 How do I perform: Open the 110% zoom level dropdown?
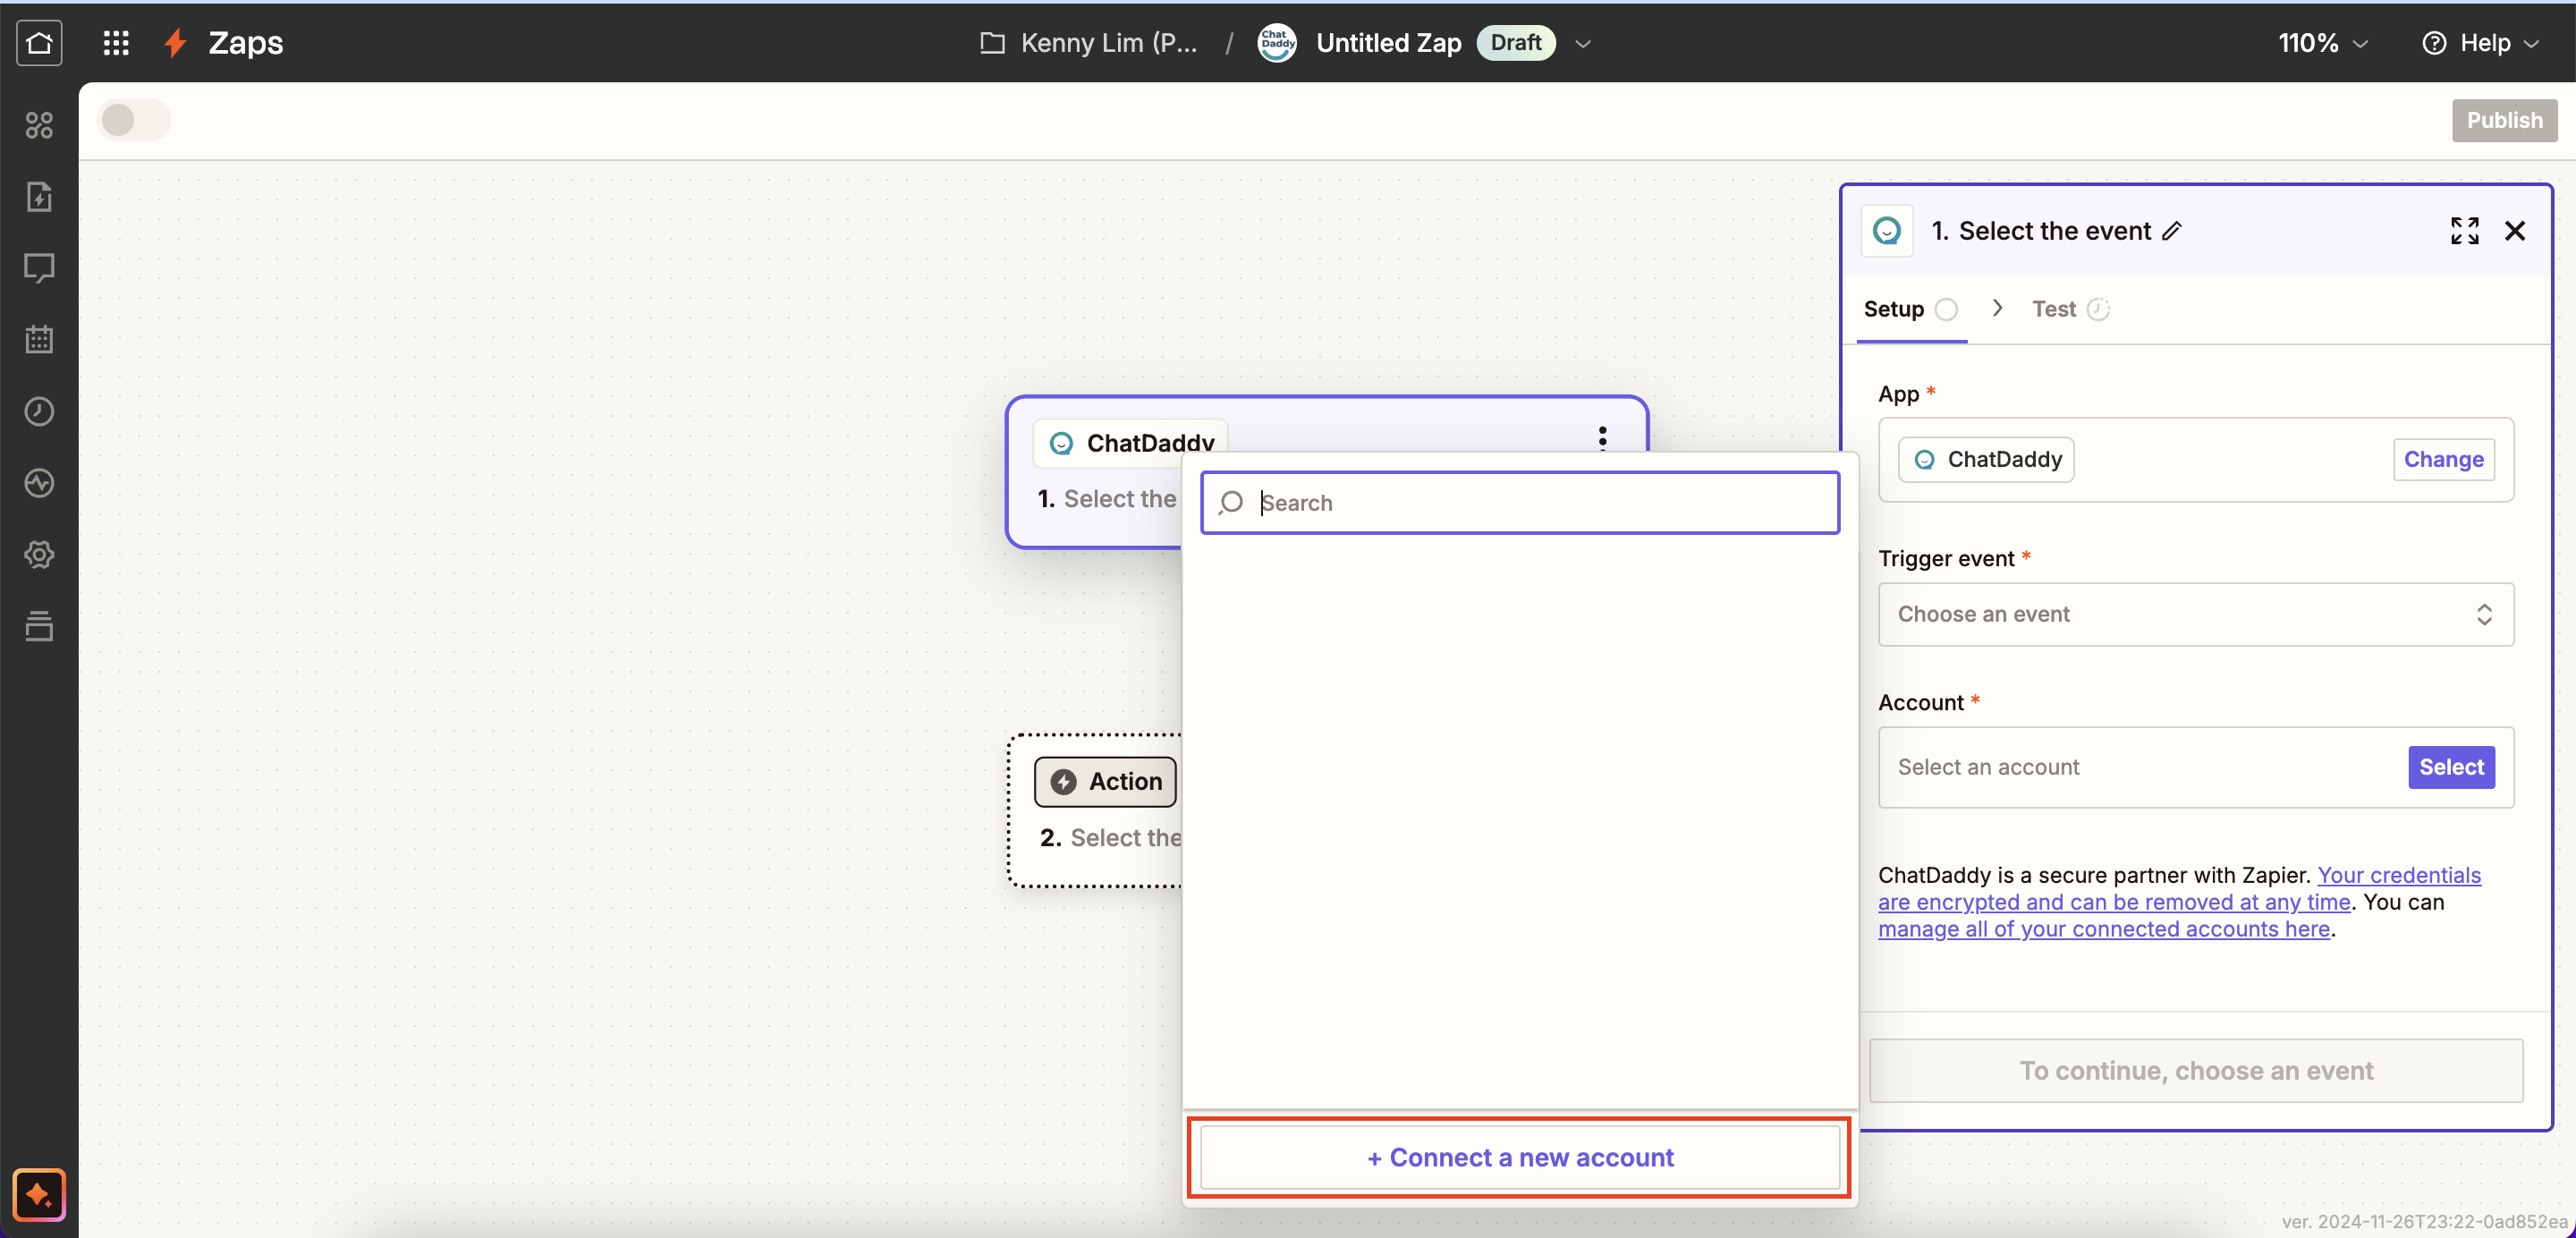point(2322,43)
